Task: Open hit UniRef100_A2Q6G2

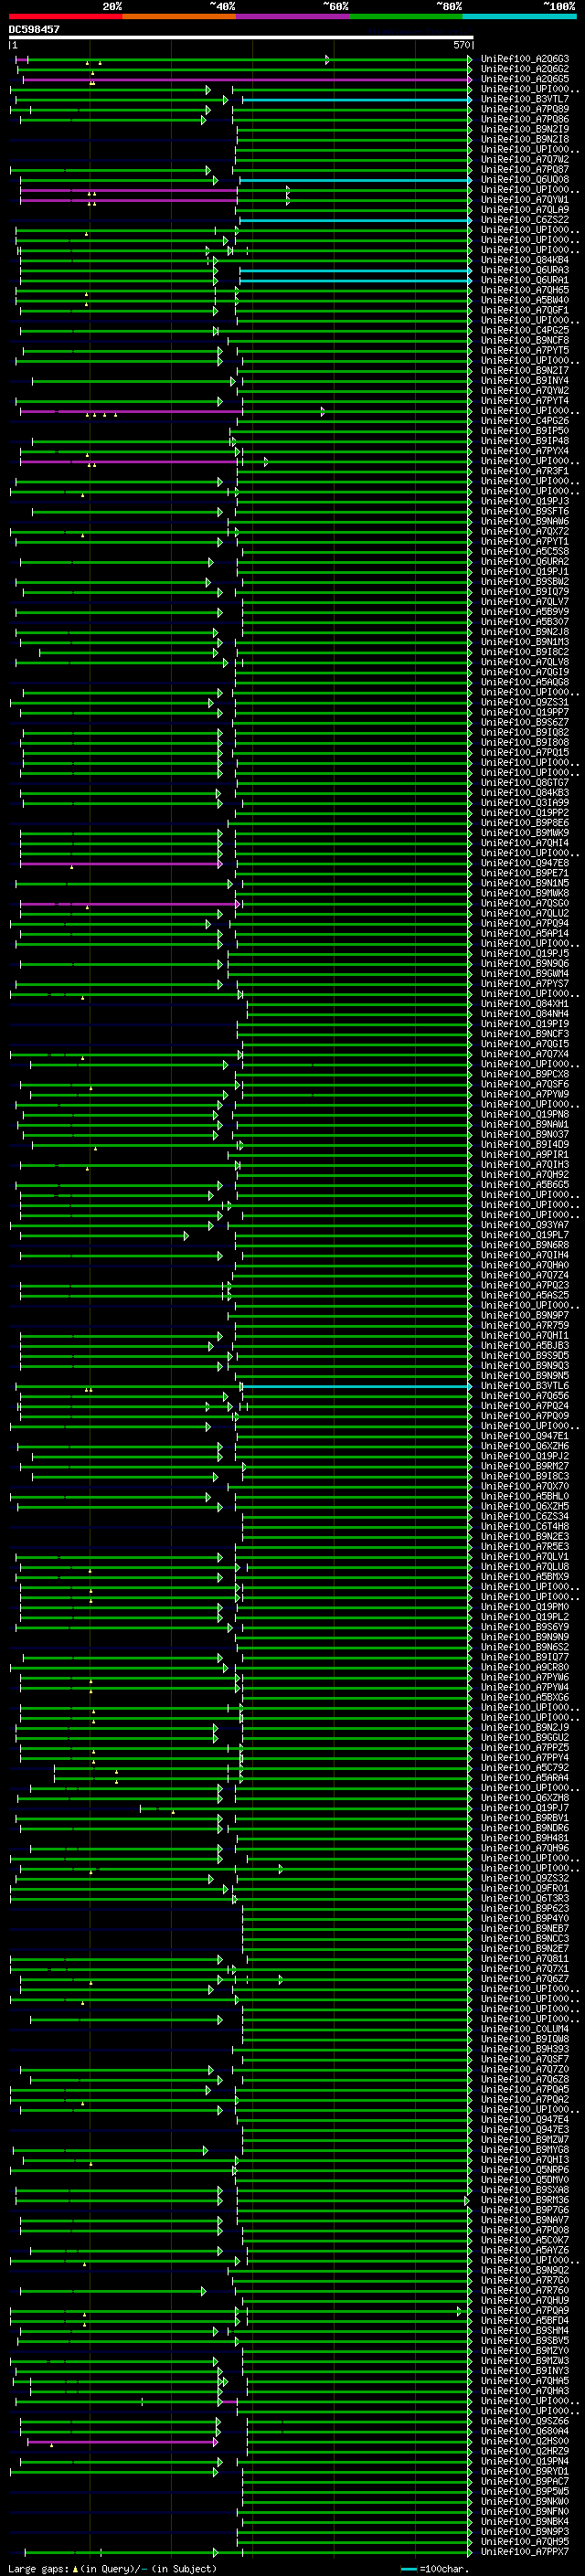Action: (525, 69)
